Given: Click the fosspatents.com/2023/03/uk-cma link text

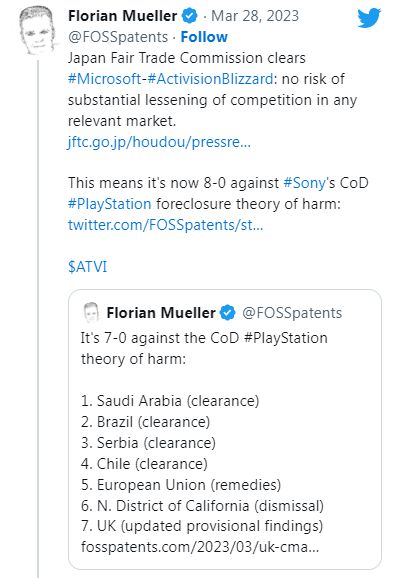Looking at the screenshot, I should [x=200, y=547].
